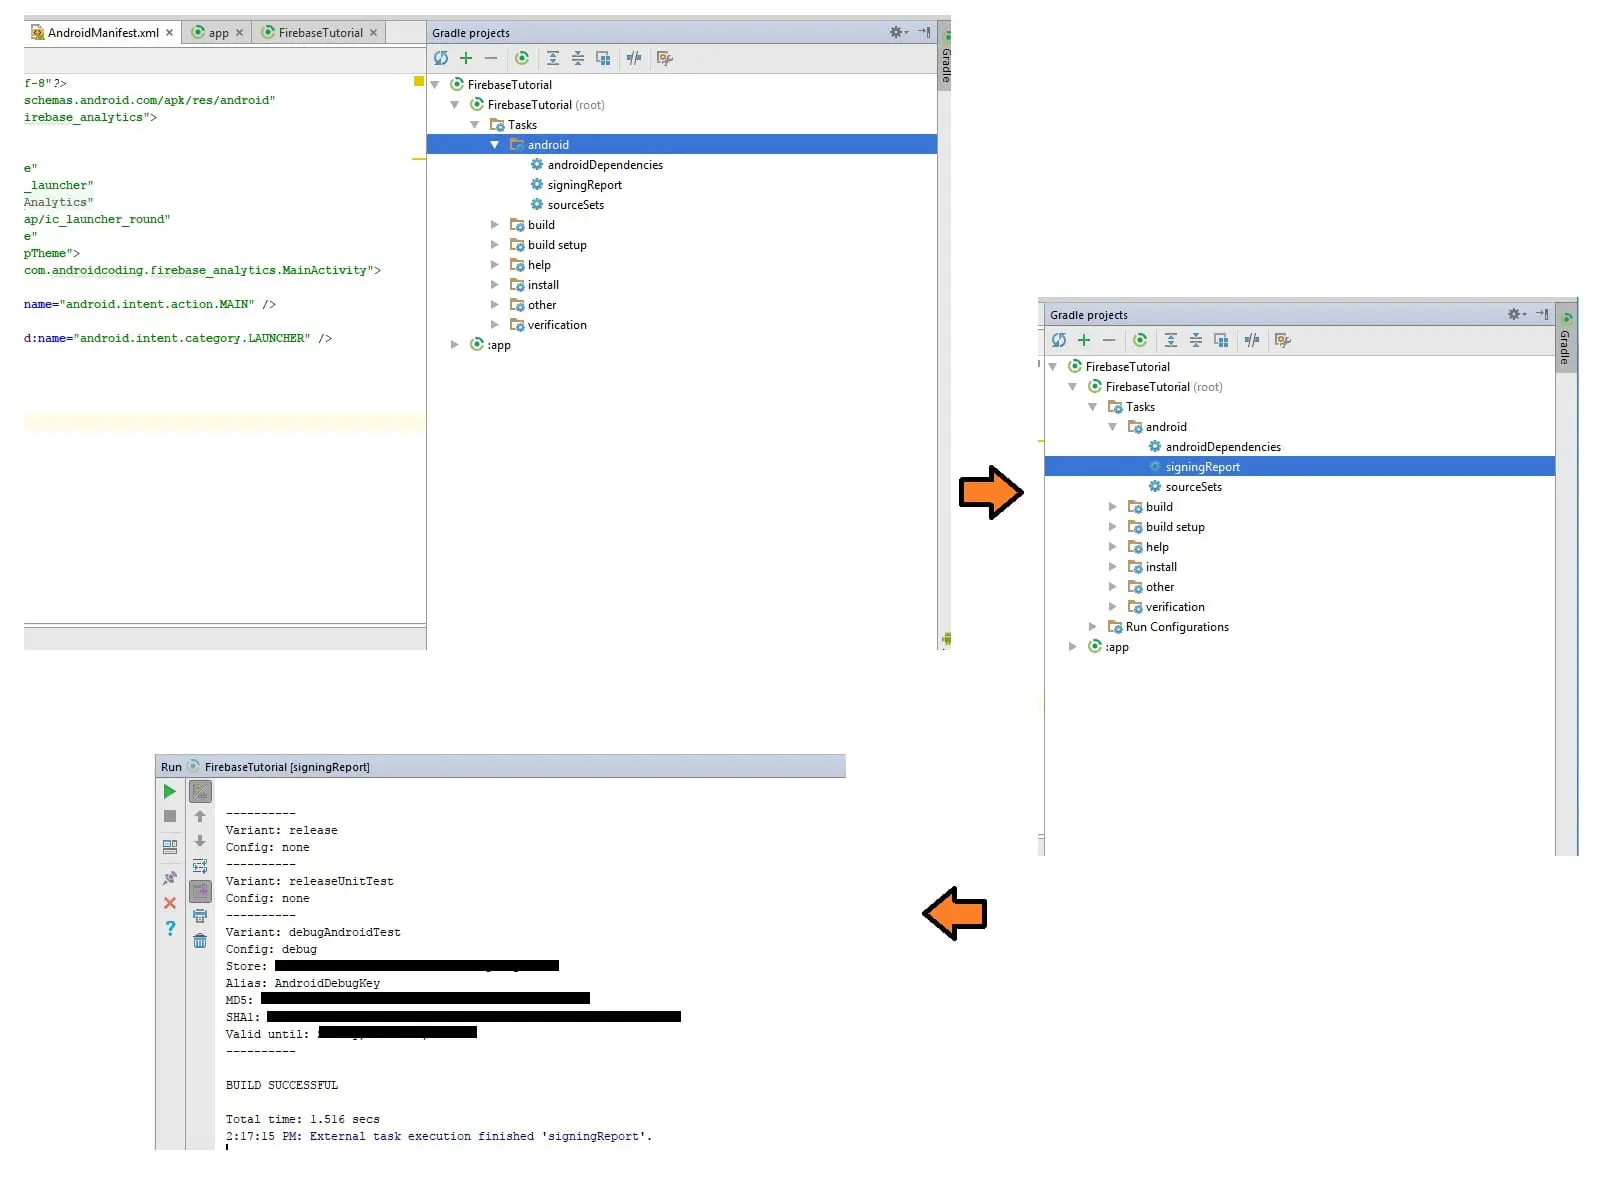This screenshot has height=1200, width=1600.
Task: Collapse Tasks node in left Gradle tree
Action: point(474,125)
